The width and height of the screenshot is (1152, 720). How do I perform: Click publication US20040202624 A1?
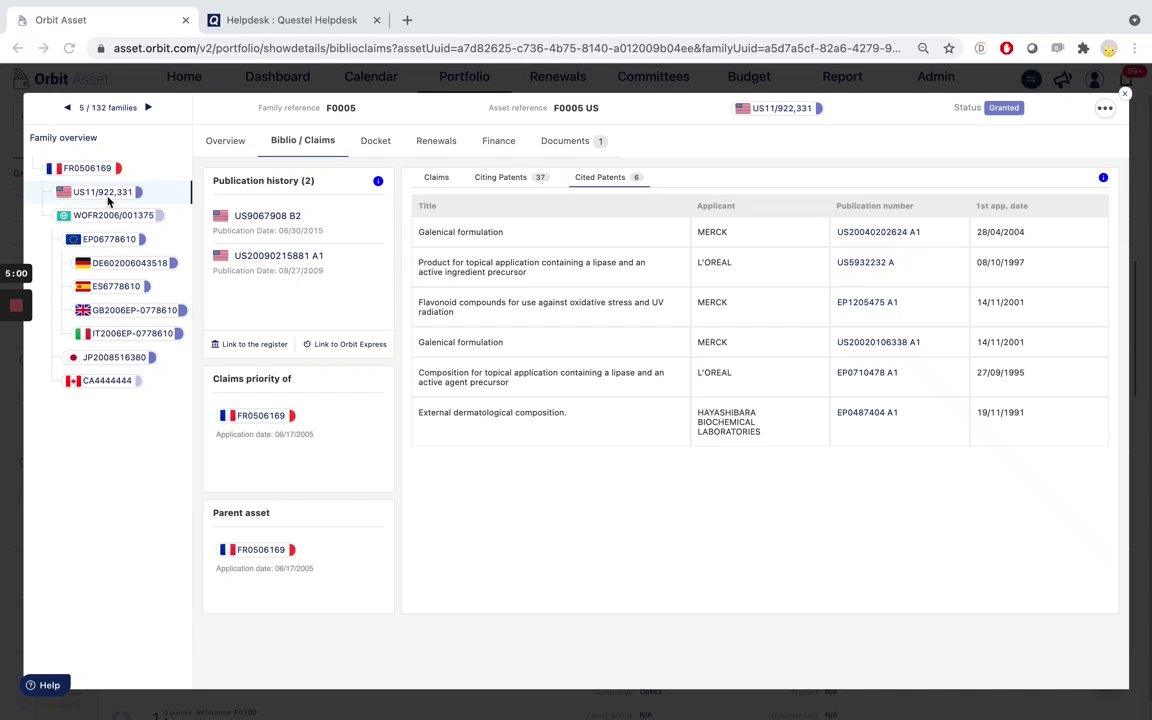click(x=878, y=232)
